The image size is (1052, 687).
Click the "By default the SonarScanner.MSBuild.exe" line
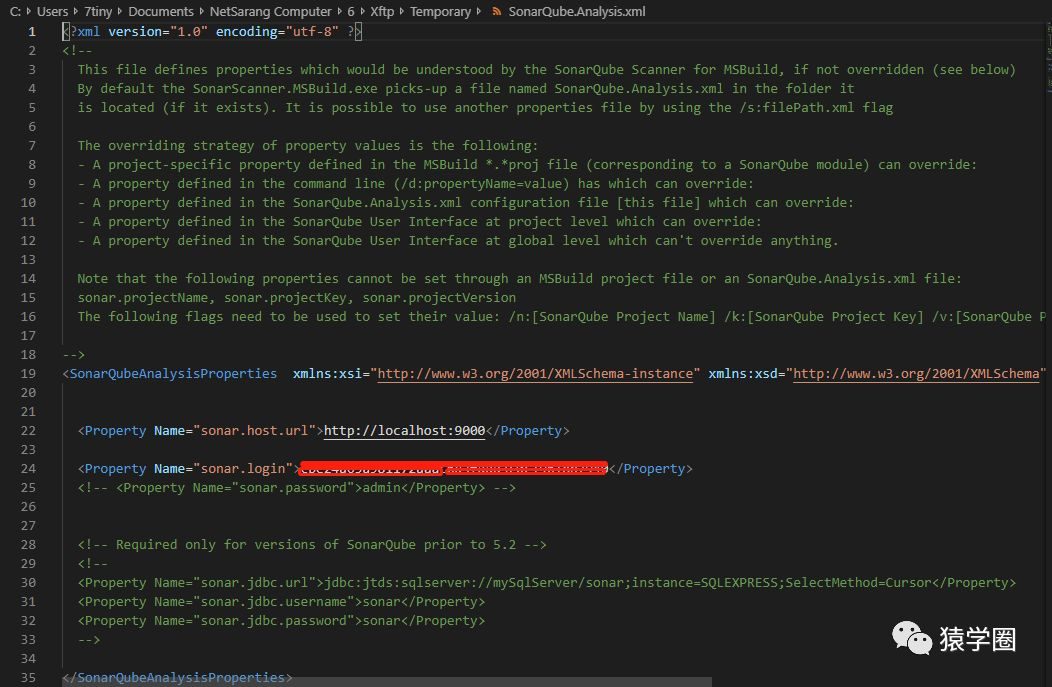(466, 89)
